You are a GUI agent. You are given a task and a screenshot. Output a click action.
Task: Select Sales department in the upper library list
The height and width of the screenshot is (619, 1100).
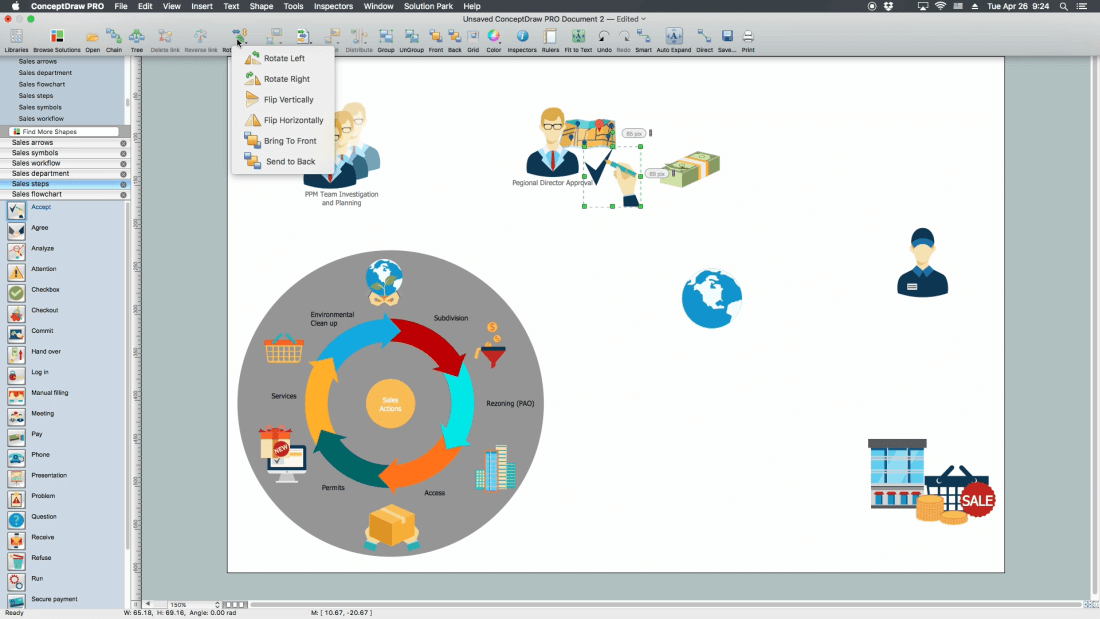coord(45,72)
